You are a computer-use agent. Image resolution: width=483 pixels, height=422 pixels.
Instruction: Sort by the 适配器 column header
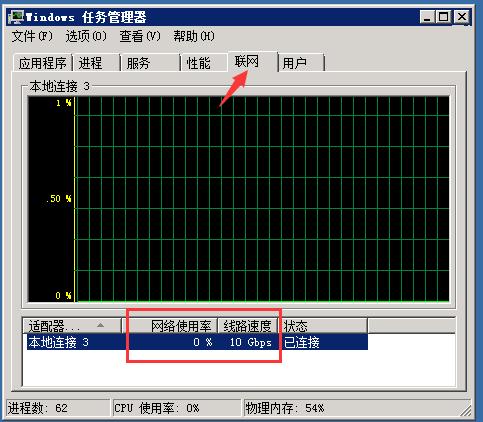point(72,326)
